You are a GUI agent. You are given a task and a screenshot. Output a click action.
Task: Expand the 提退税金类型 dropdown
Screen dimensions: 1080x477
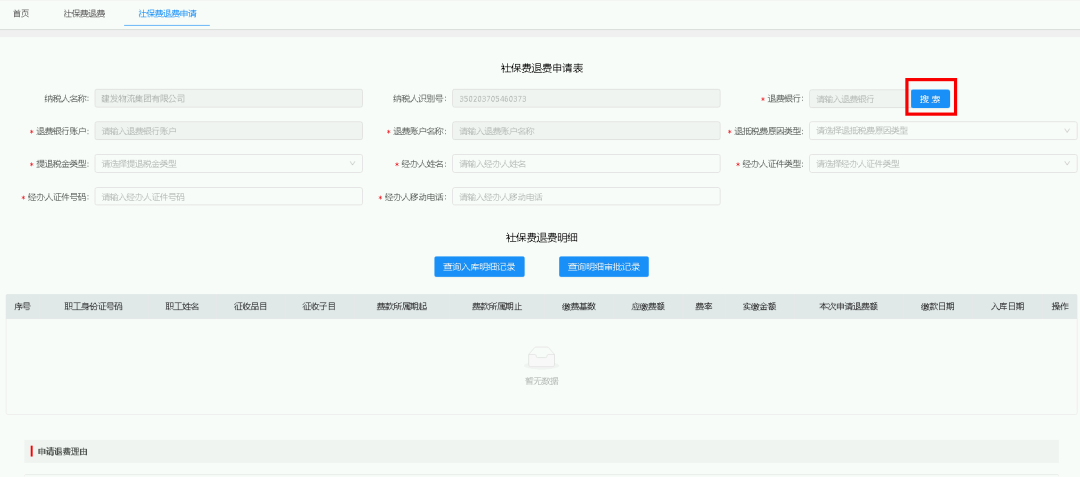tap(229, 164)
